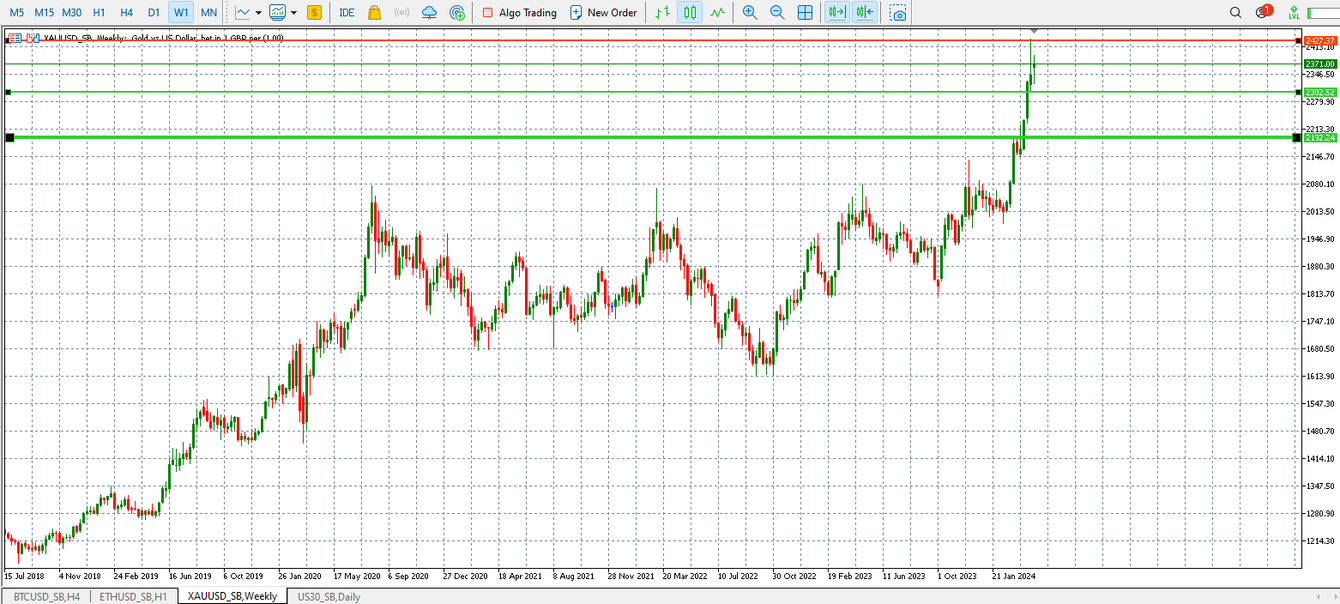The width and height of the screenshot is (1340, 604).
Task: Zoom out of the chart
Action: pos(777,13)
